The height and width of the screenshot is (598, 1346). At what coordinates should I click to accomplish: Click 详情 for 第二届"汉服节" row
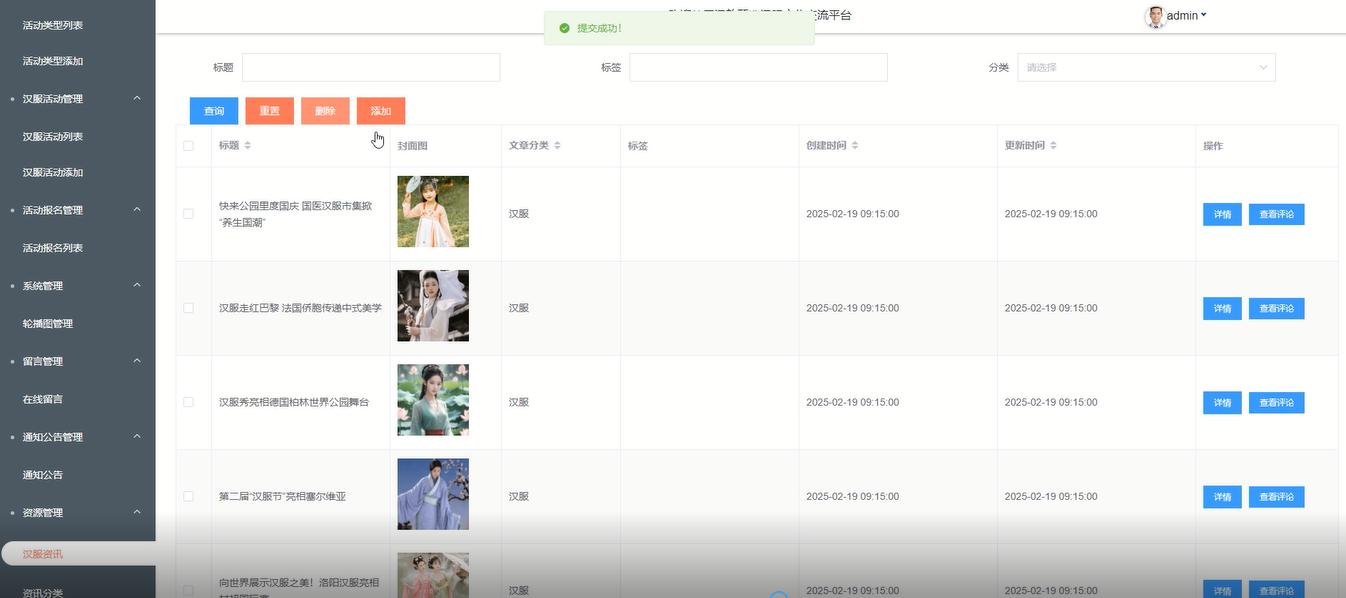tap(1222, 496)
